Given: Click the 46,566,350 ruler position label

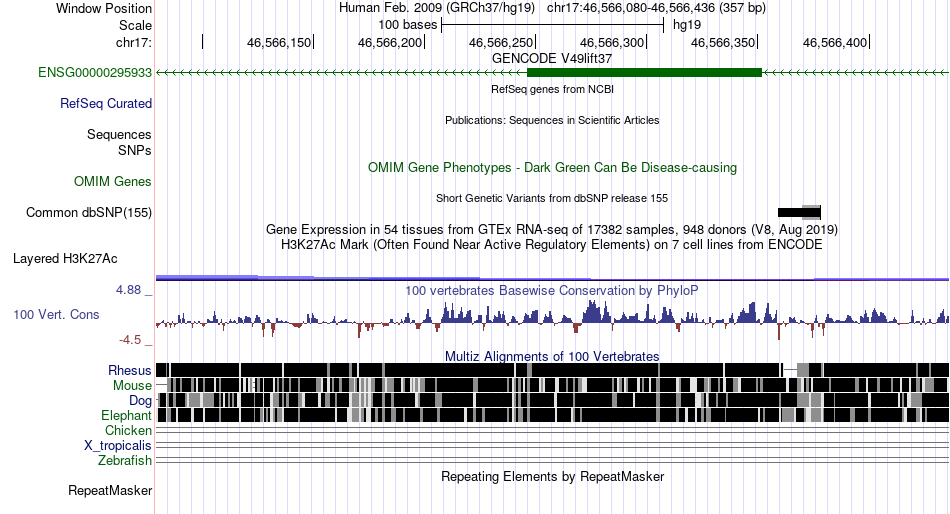Looking at the screenshot, I should [x=723, y=43].
